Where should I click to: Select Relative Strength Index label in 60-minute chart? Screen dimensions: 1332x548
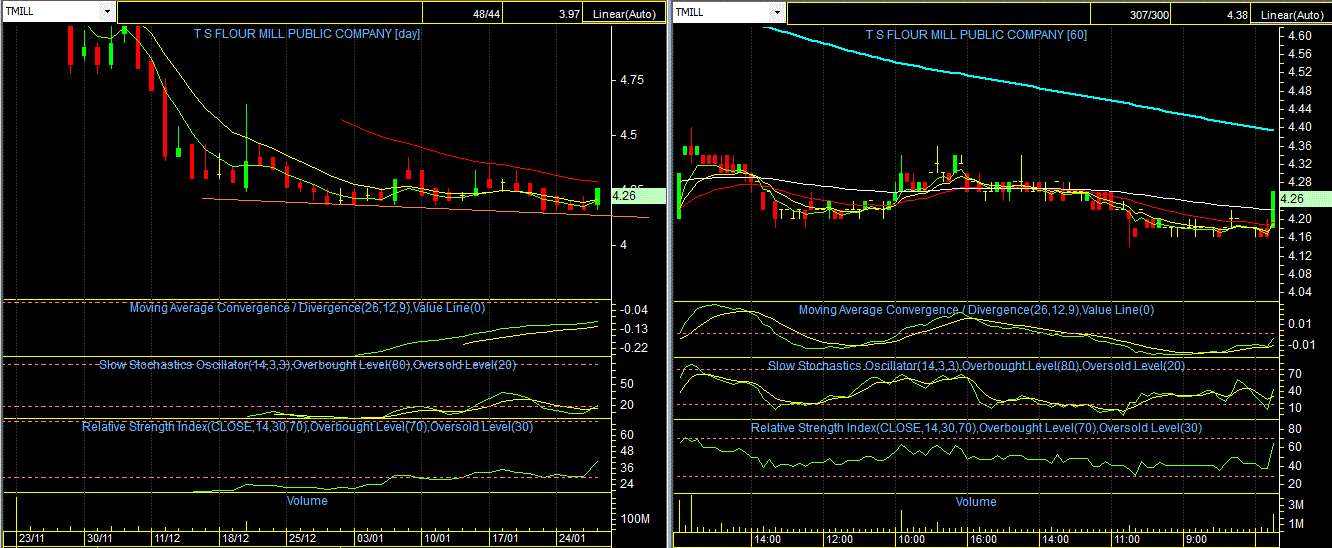[976, 427]
